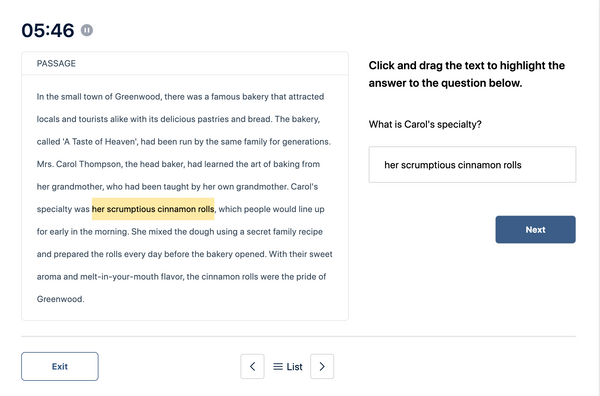The image size is (600, 396).
Task: Click the Next button
Action: [535, 230]
